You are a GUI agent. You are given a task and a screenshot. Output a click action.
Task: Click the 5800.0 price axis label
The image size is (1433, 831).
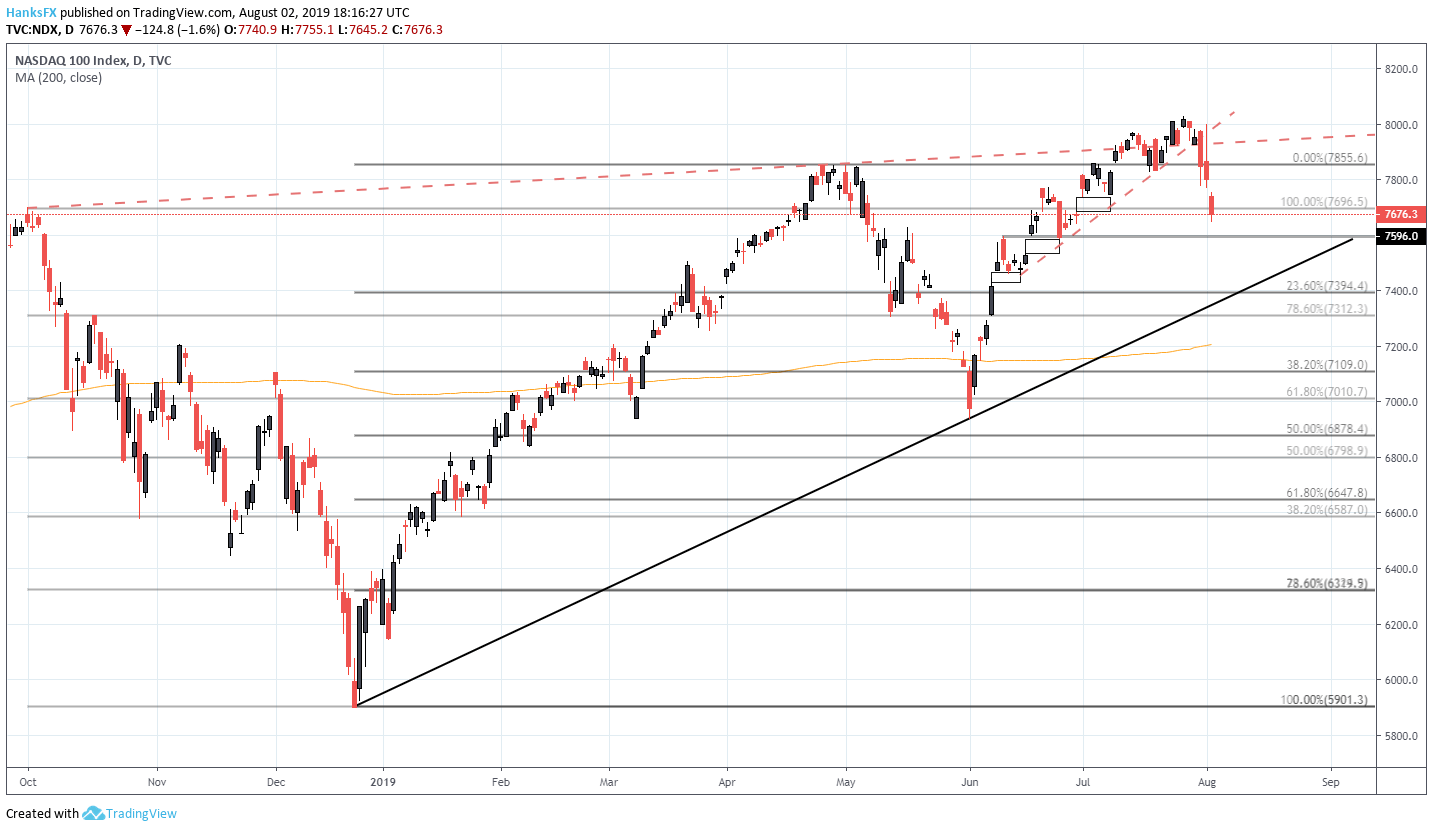[x=1402, y=736]
